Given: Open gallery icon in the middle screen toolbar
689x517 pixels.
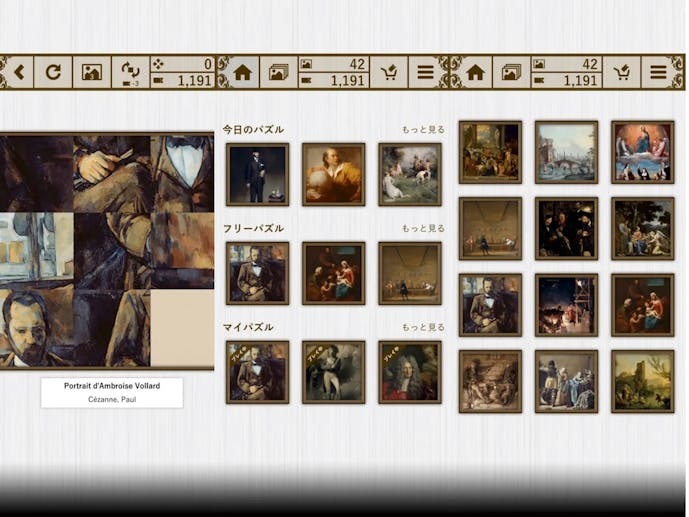Looking at the screenshot, I should pyautogui.click(x=278, y=72).
